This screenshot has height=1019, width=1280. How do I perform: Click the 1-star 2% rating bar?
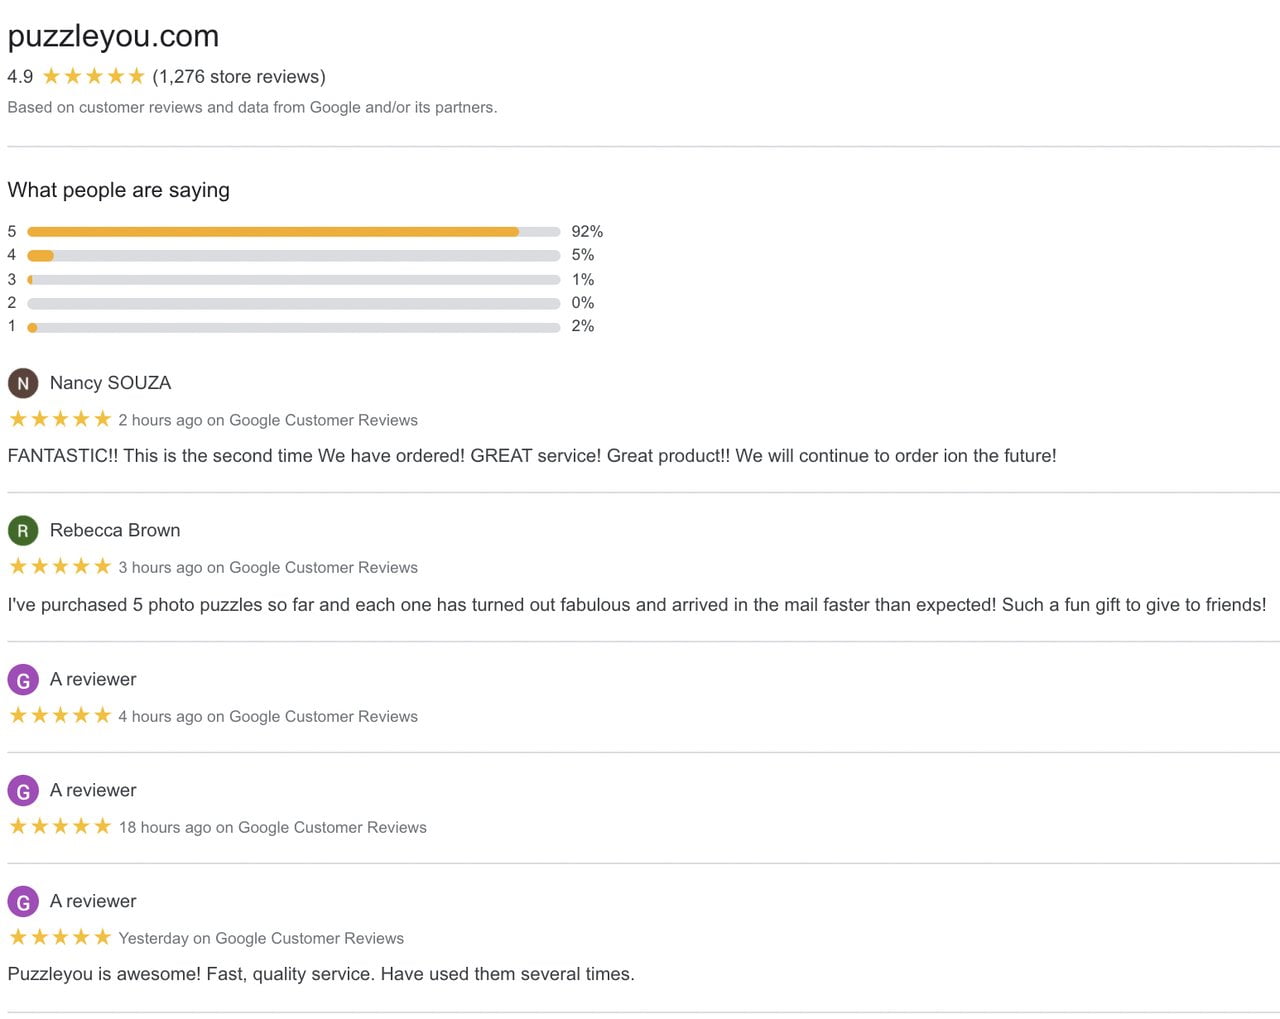pos(293,327)
